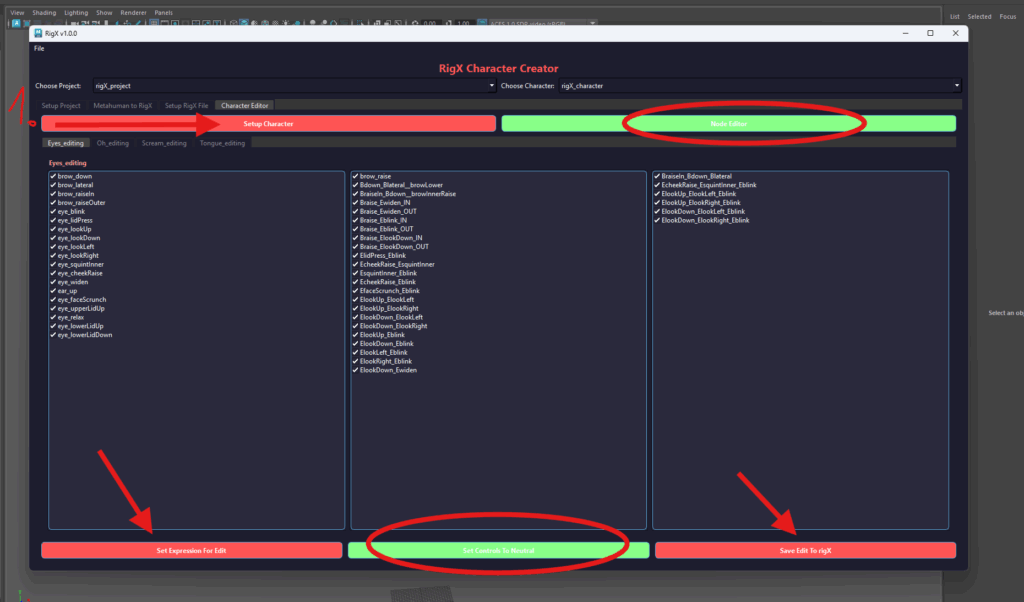This screenshot has height=602, width=1024.
Task: Switch to the Setup Project tab
Action: tap(61, 105)
